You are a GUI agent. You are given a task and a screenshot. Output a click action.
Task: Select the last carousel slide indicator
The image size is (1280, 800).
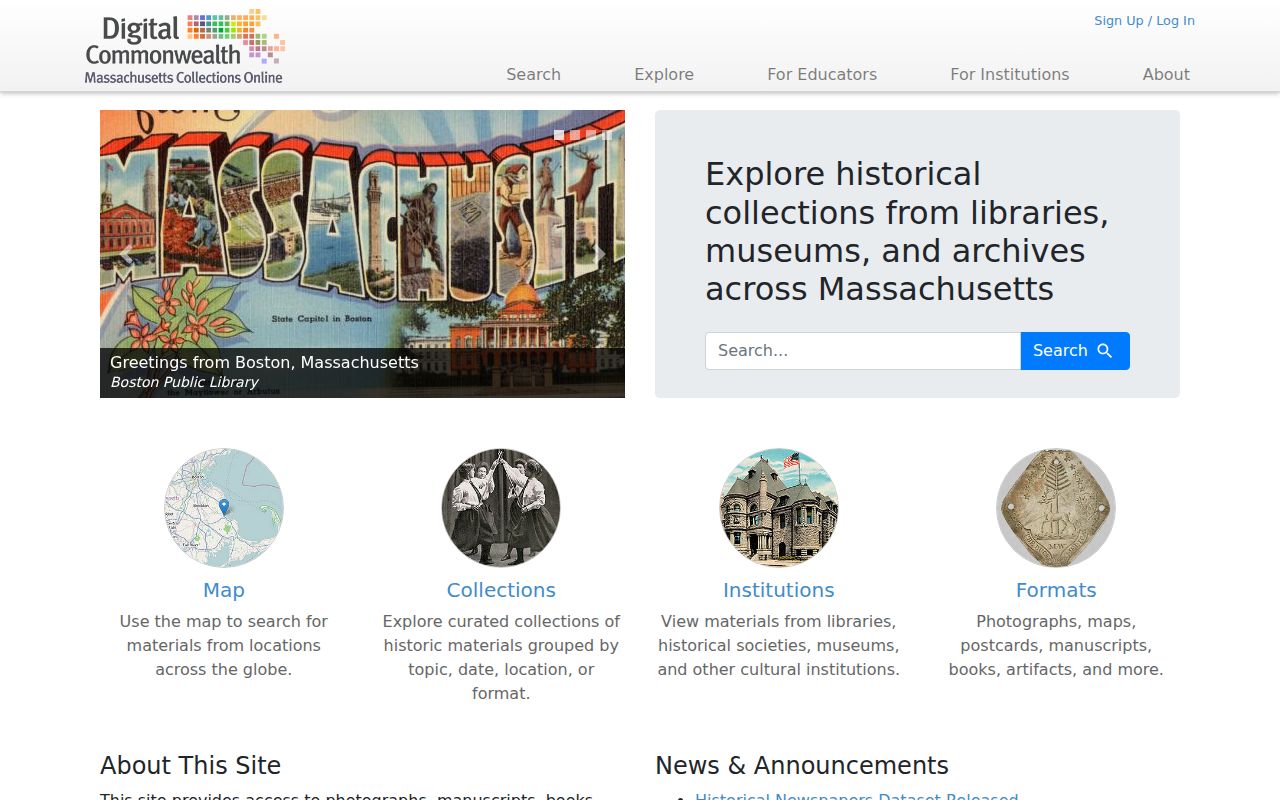(x=607, y=135)
